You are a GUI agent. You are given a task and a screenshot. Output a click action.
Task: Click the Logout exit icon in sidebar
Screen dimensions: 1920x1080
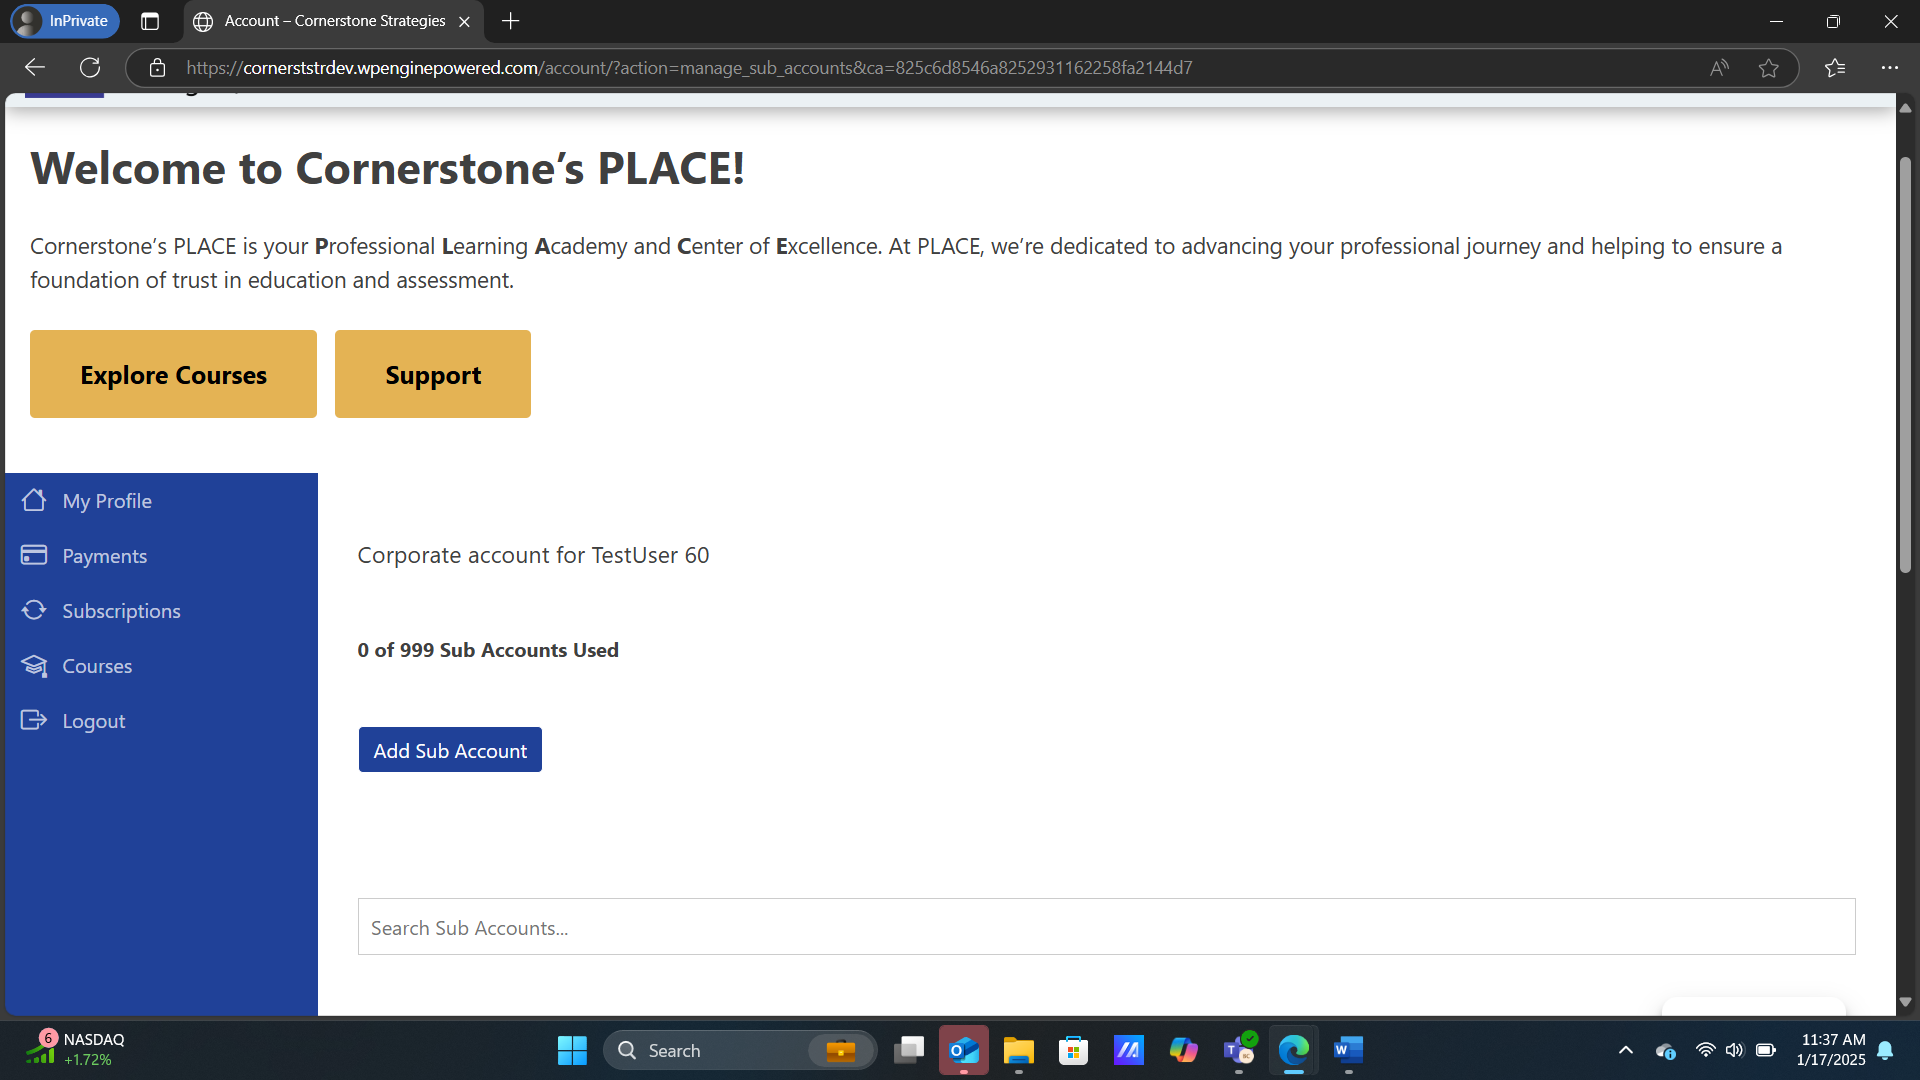point(35,720)
